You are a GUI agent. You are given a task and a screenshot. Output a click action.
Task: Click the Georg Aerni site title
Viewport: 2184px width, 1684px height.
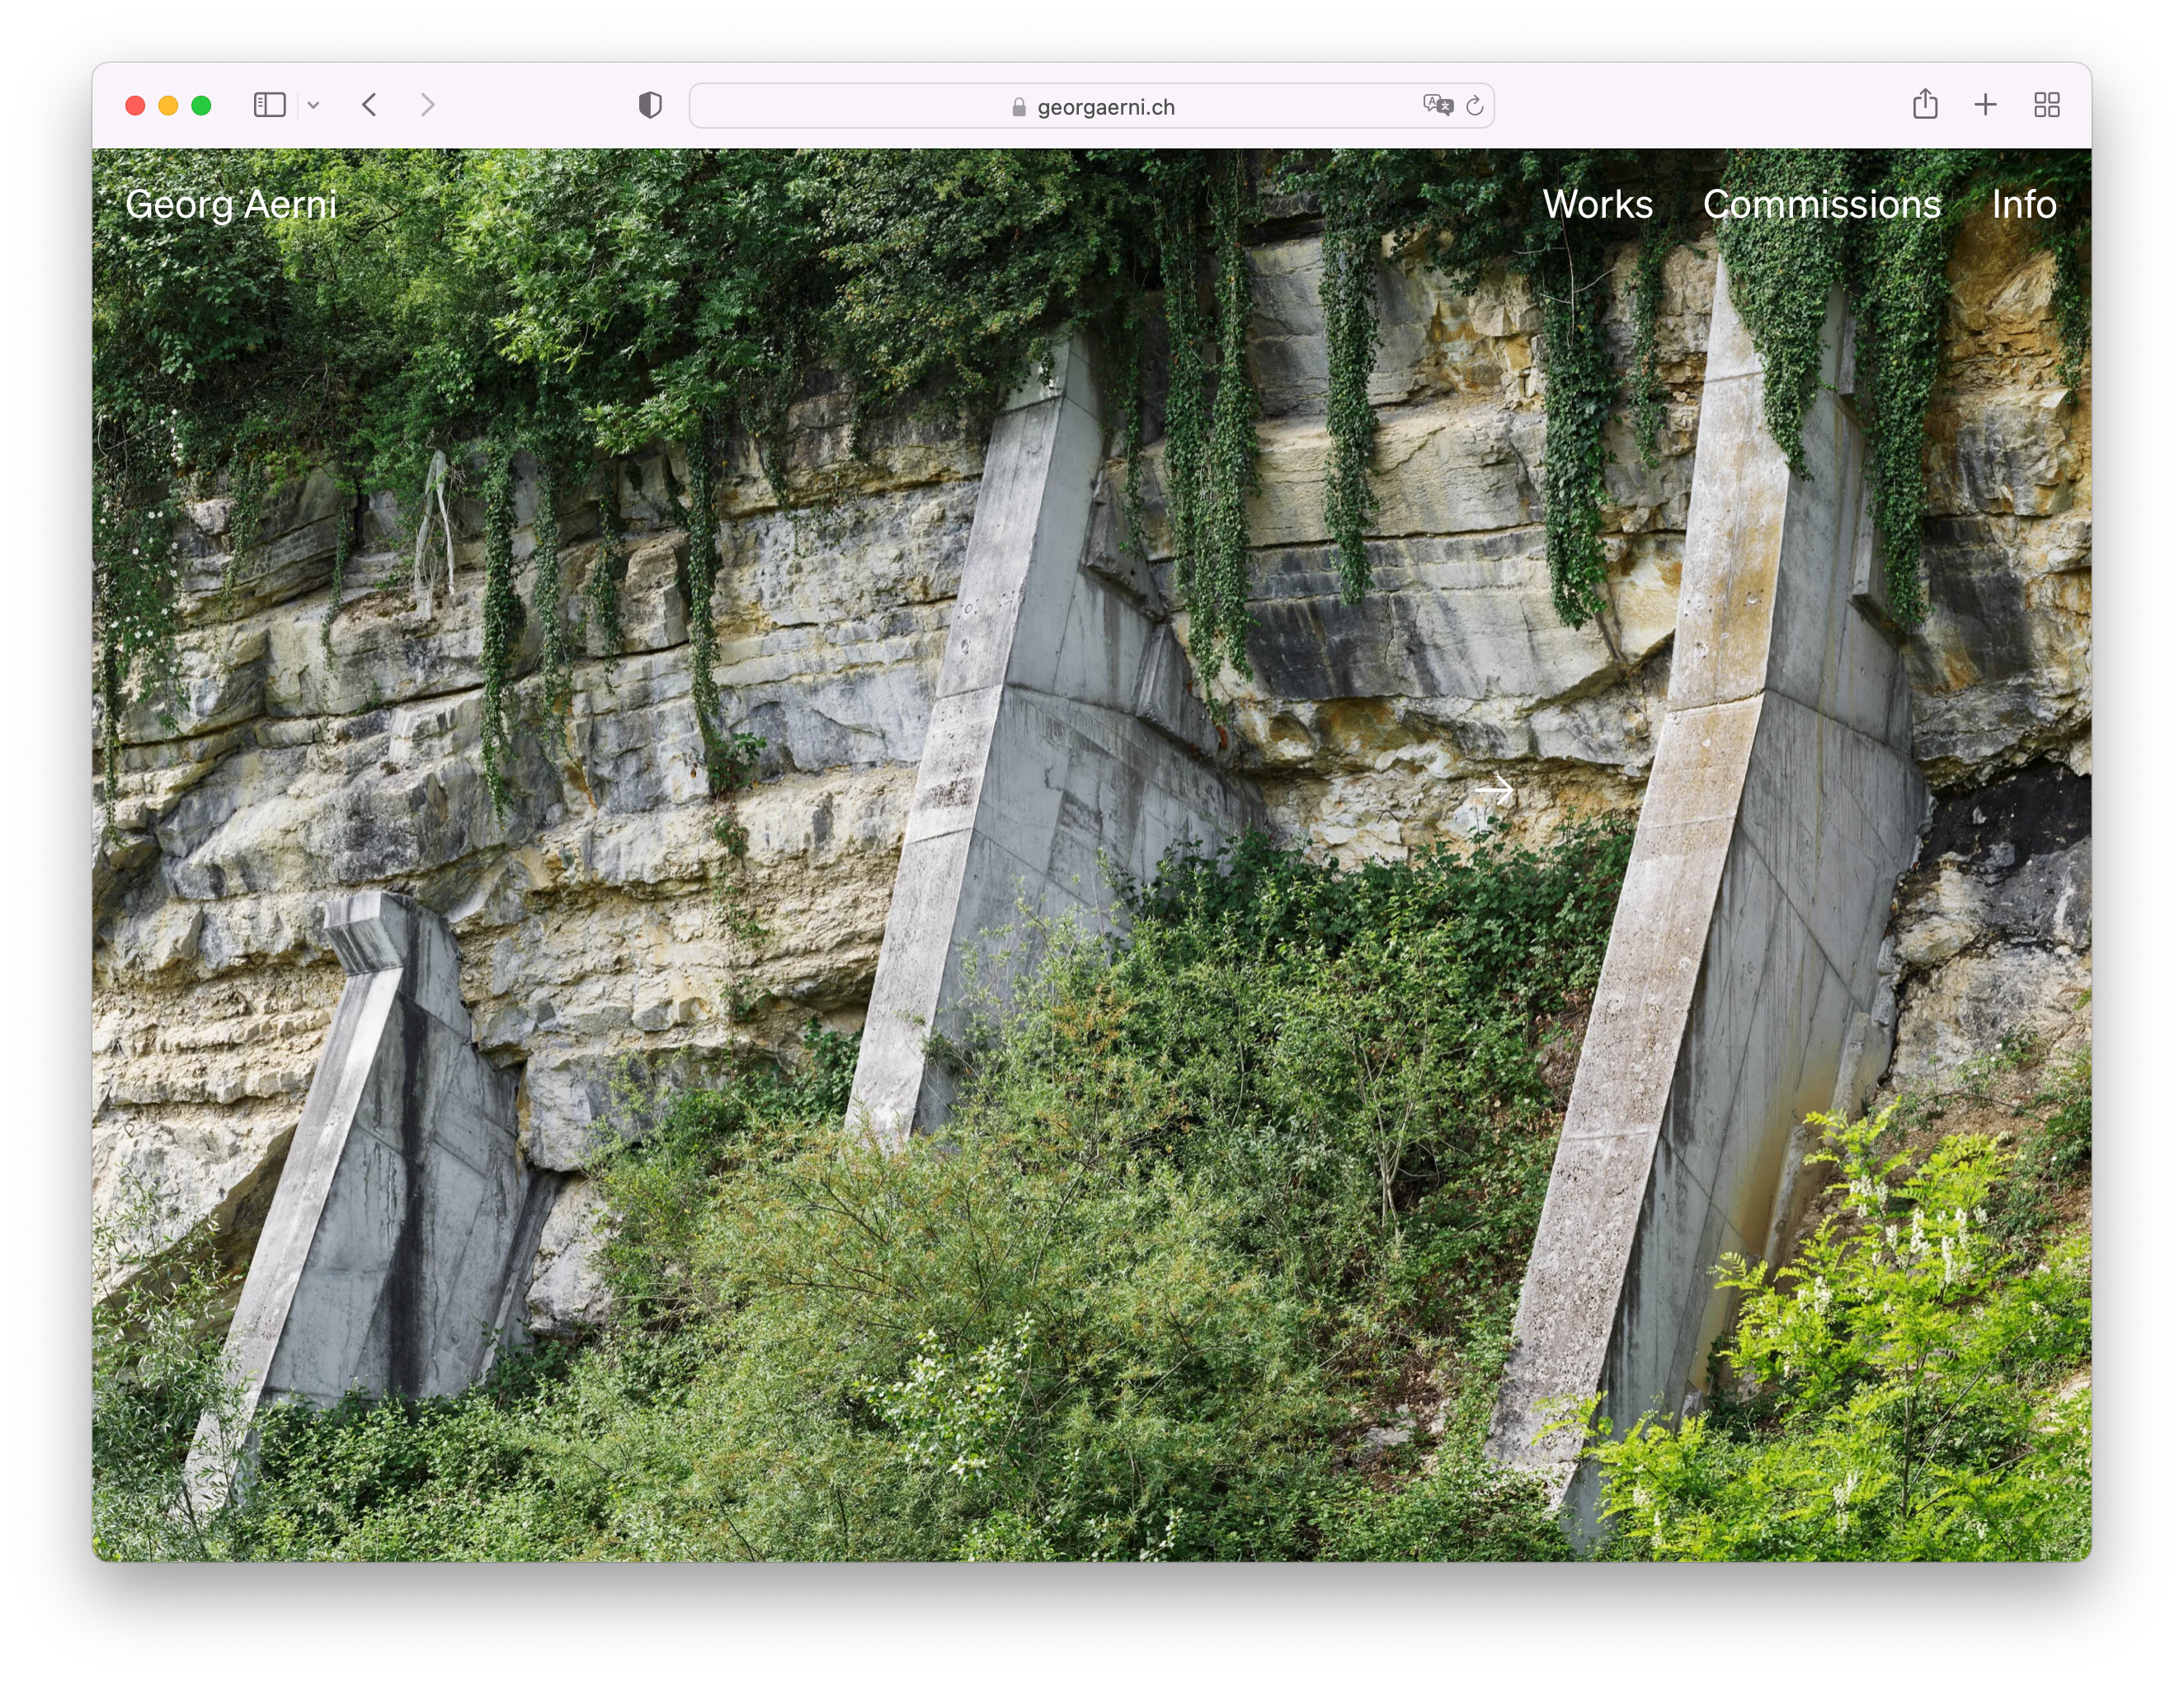231,204
